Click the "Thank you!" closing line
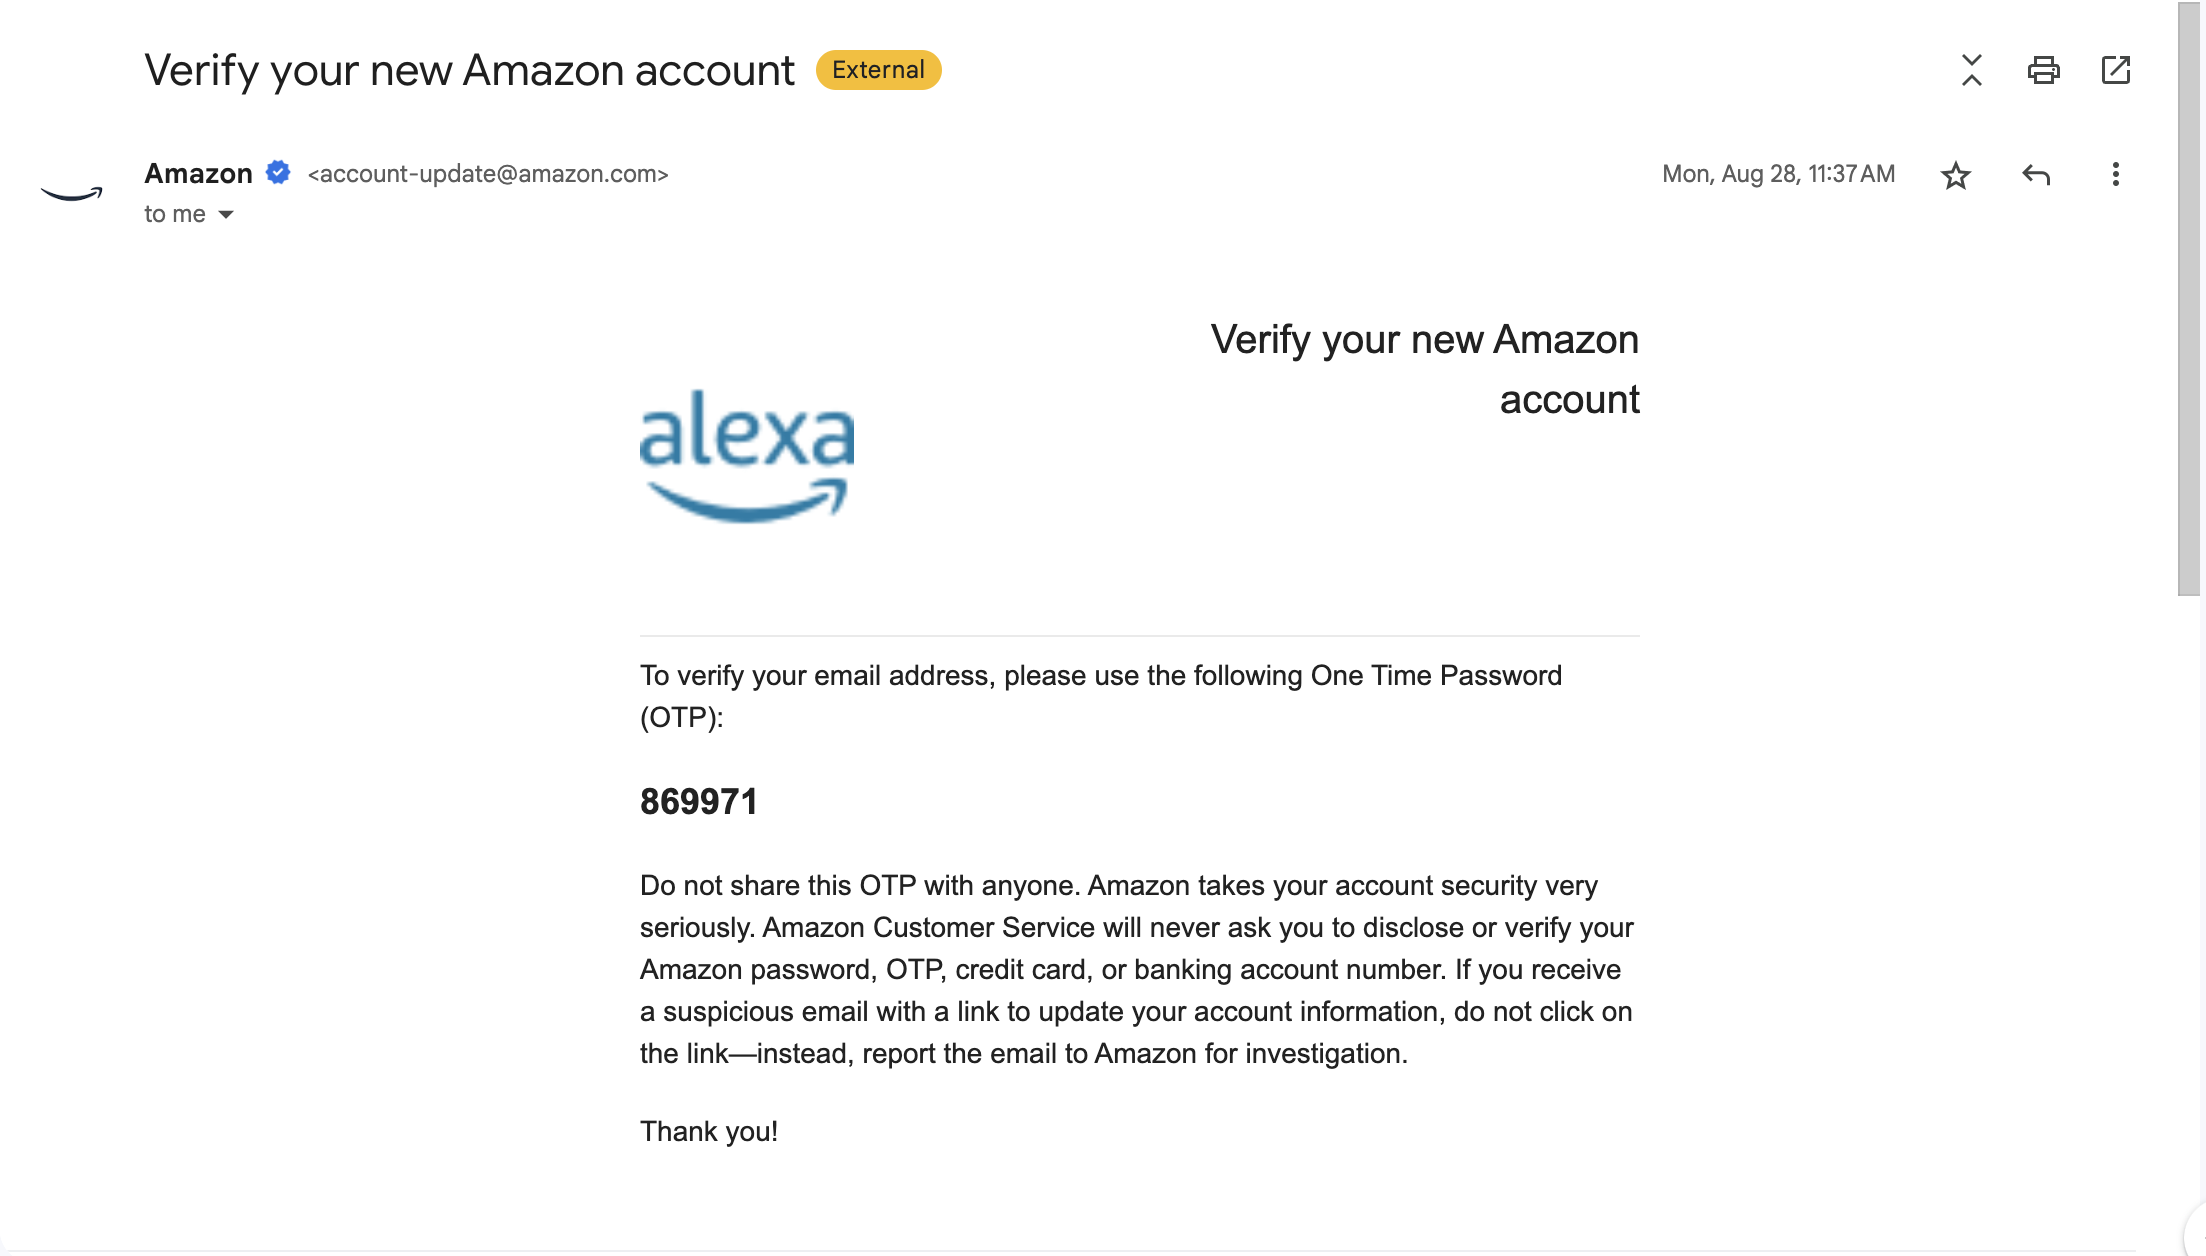 pos(709,1131)
